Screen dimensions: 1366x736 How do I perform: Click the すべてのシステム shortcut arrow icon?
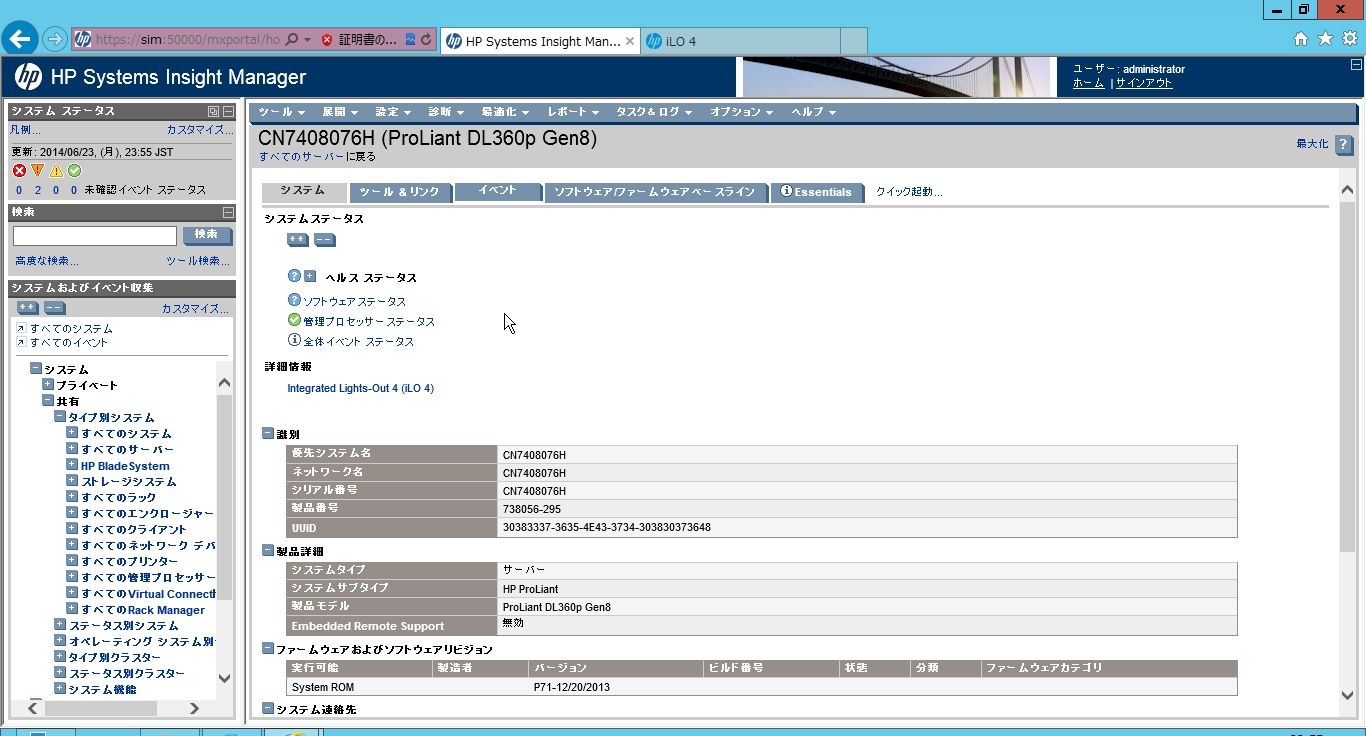21,328
